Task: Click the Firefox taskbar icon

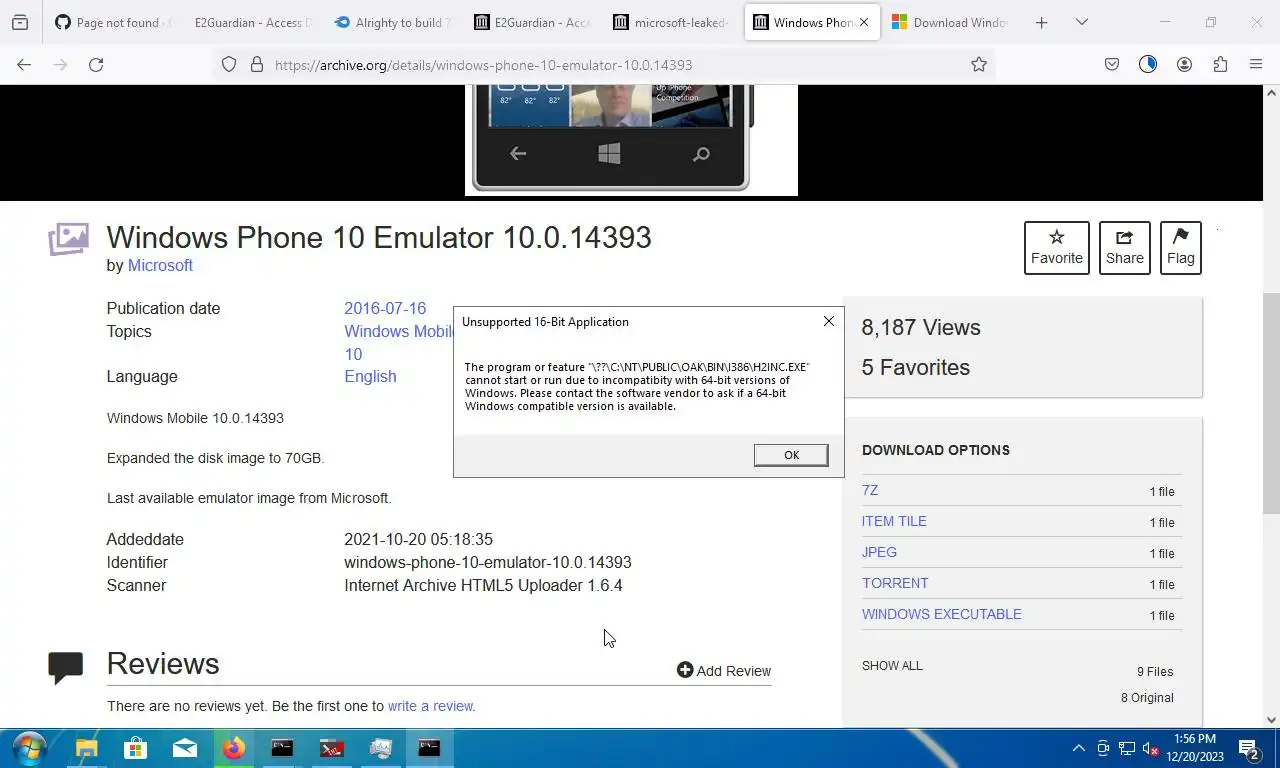Action: coord(234,748)
